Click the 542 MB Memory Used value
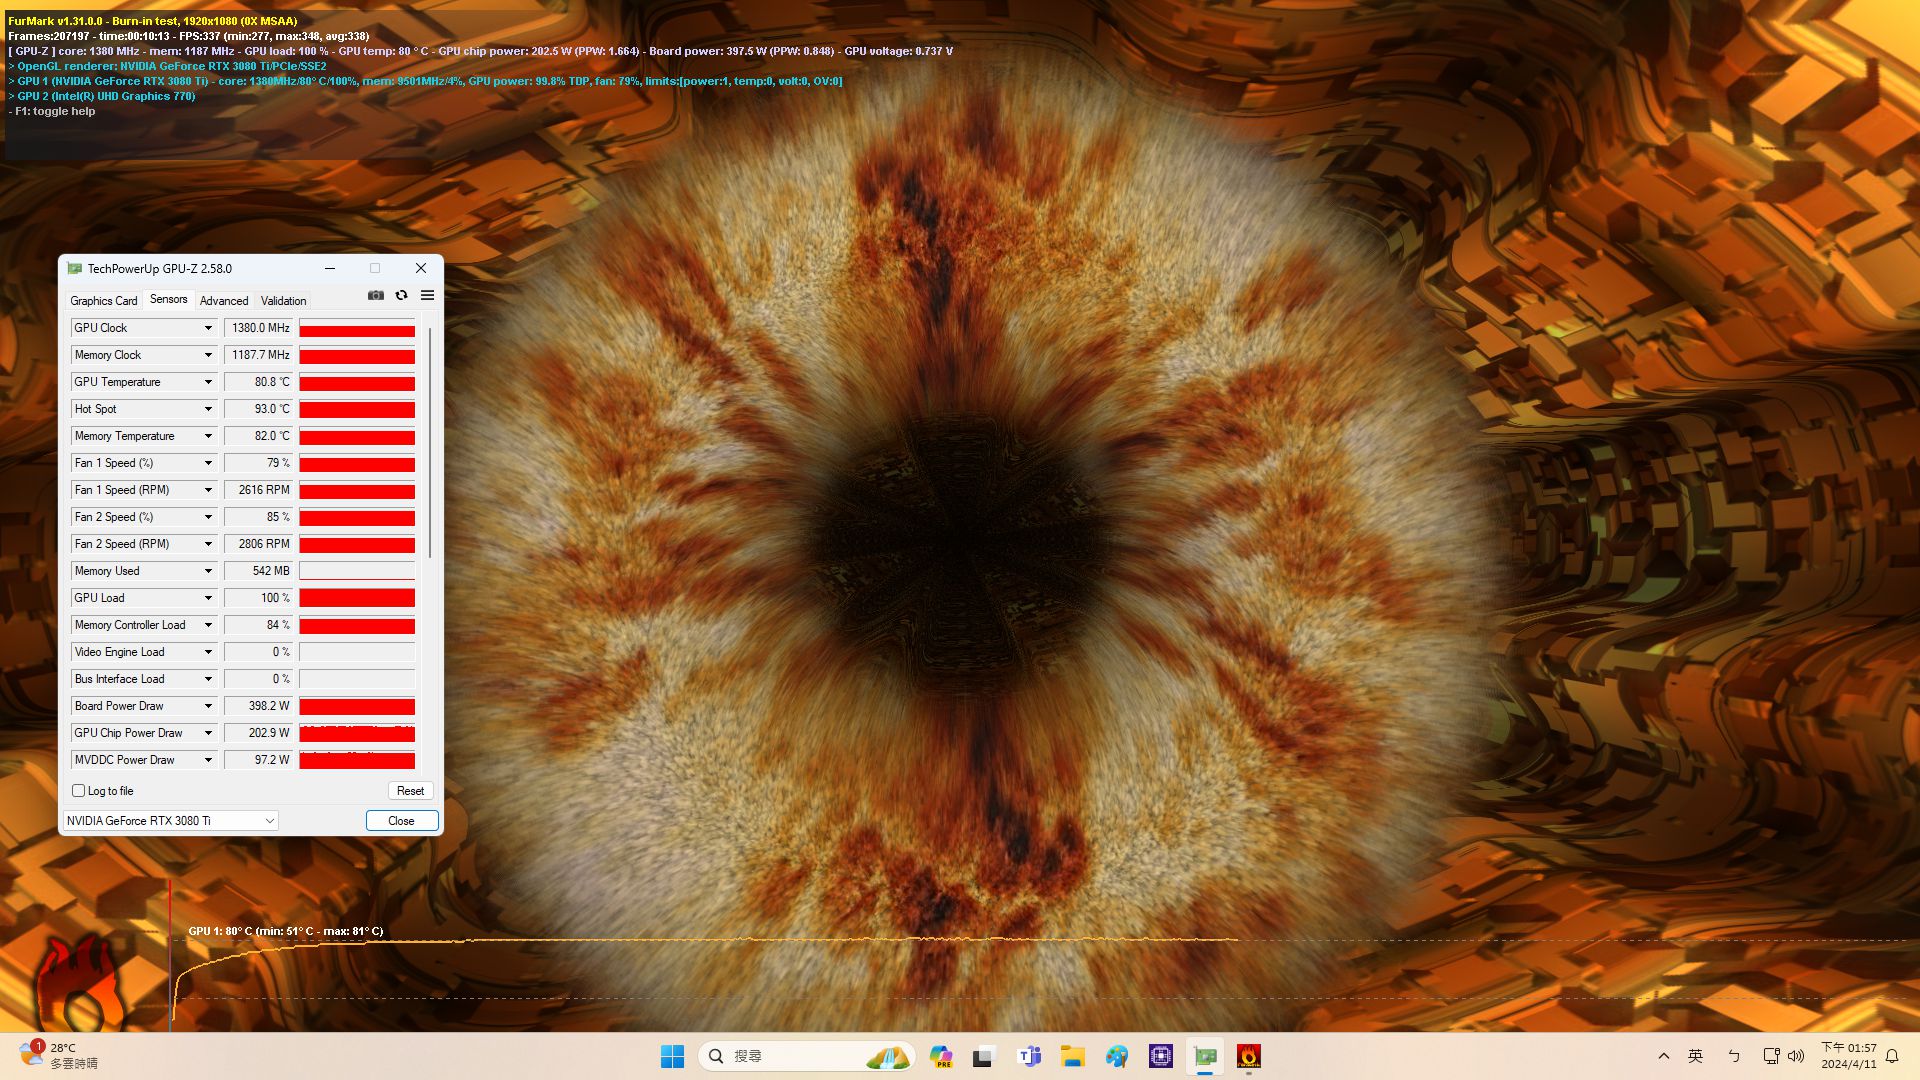Screen dimensions: 1920x1080 click(259, 571)
